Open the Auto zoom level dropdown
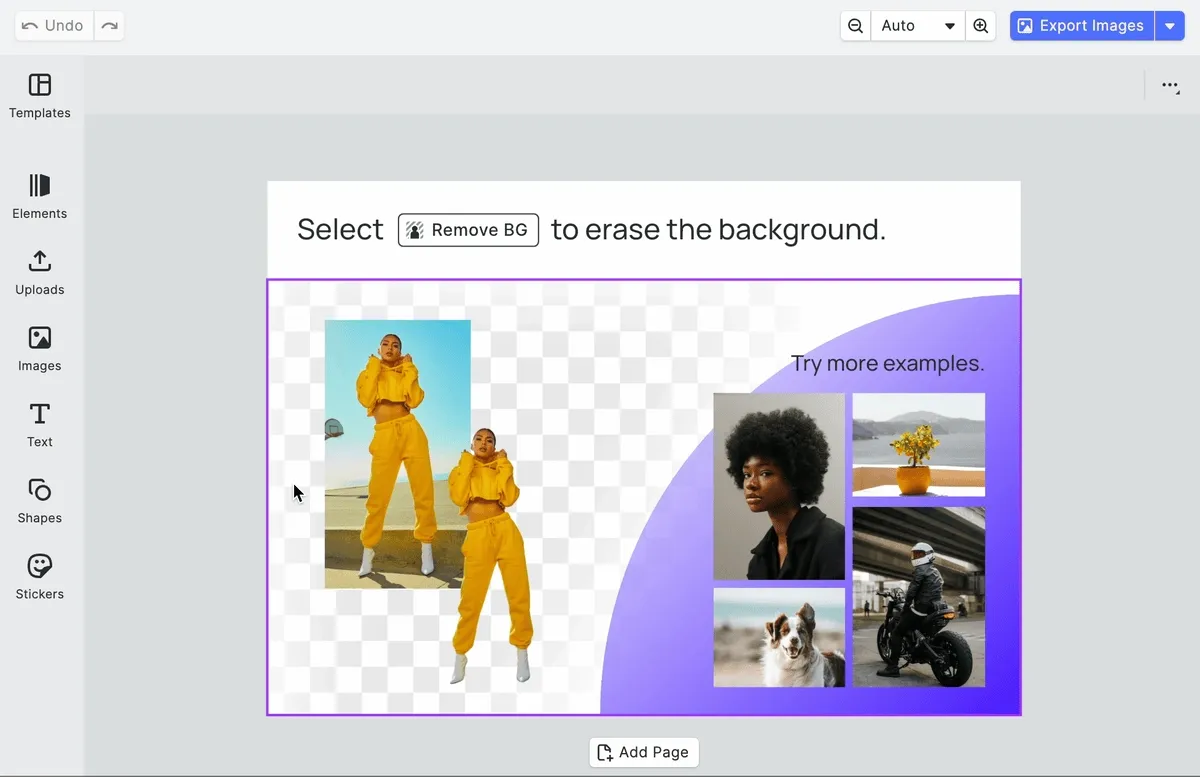Image resolution: width=1200 pixels, height=777 pixels. coord(918,26)
